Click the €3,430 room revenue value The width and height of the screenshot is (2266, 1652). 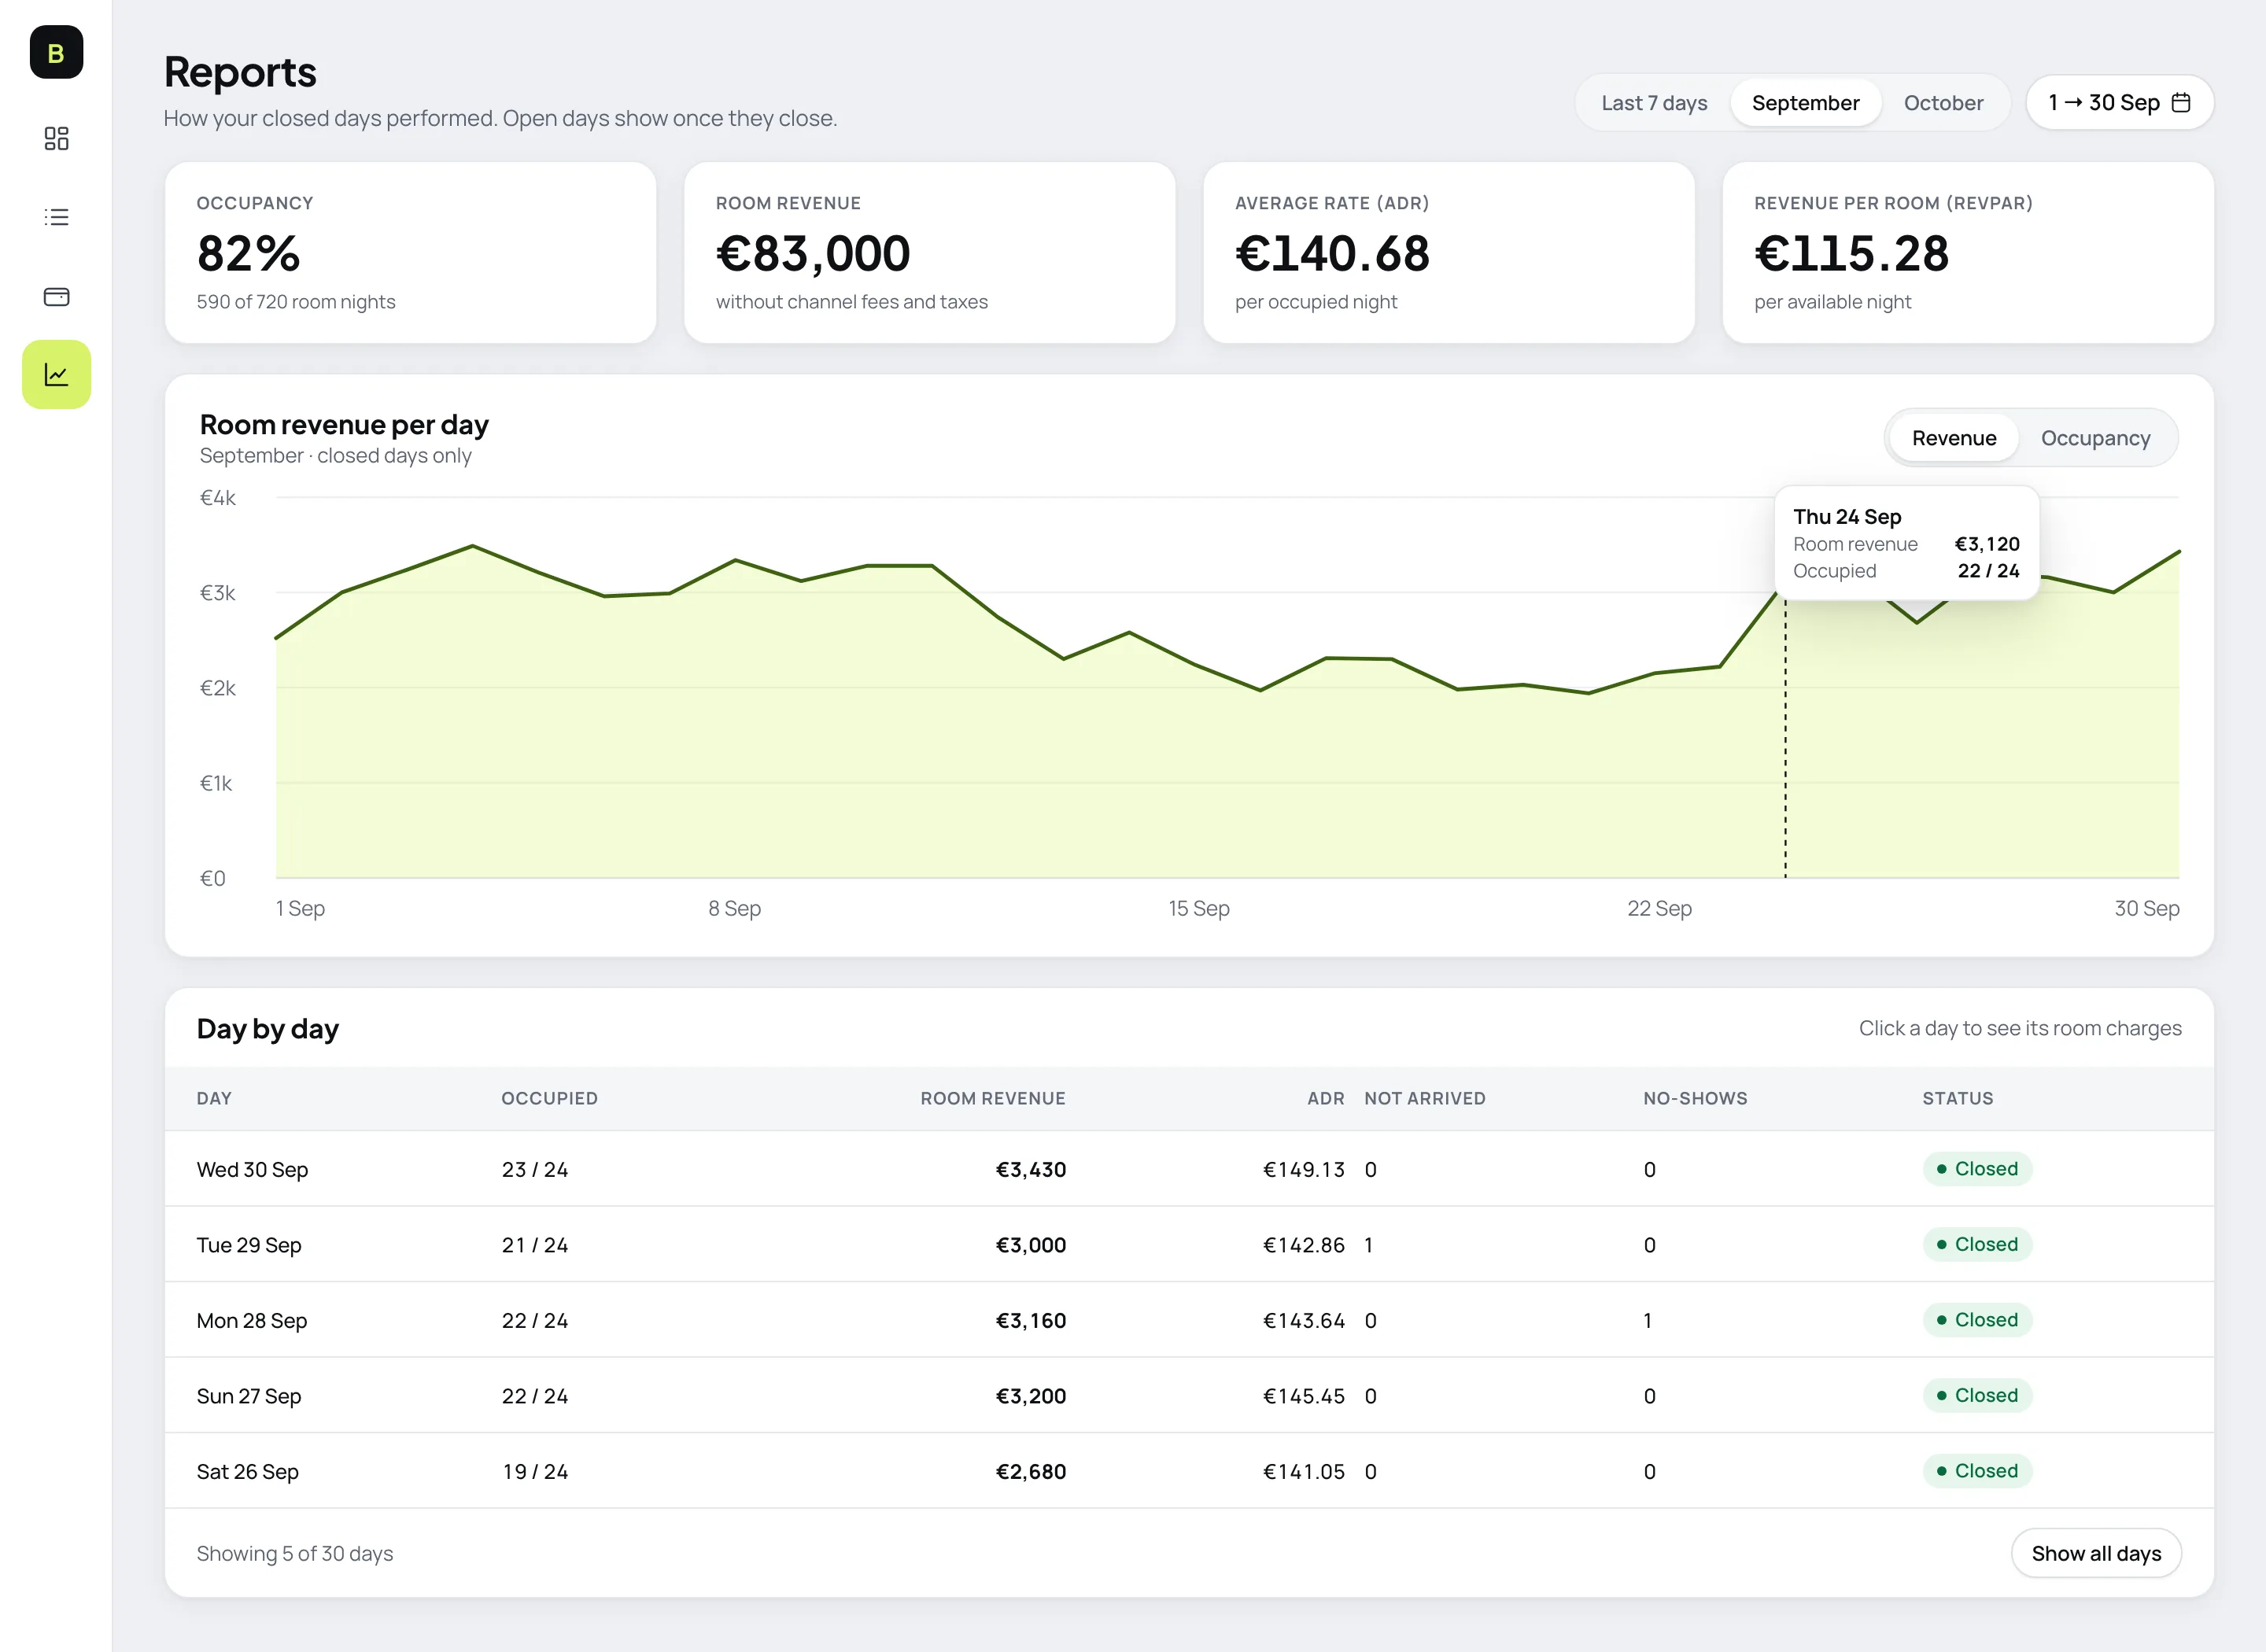coord(1030,1169)
